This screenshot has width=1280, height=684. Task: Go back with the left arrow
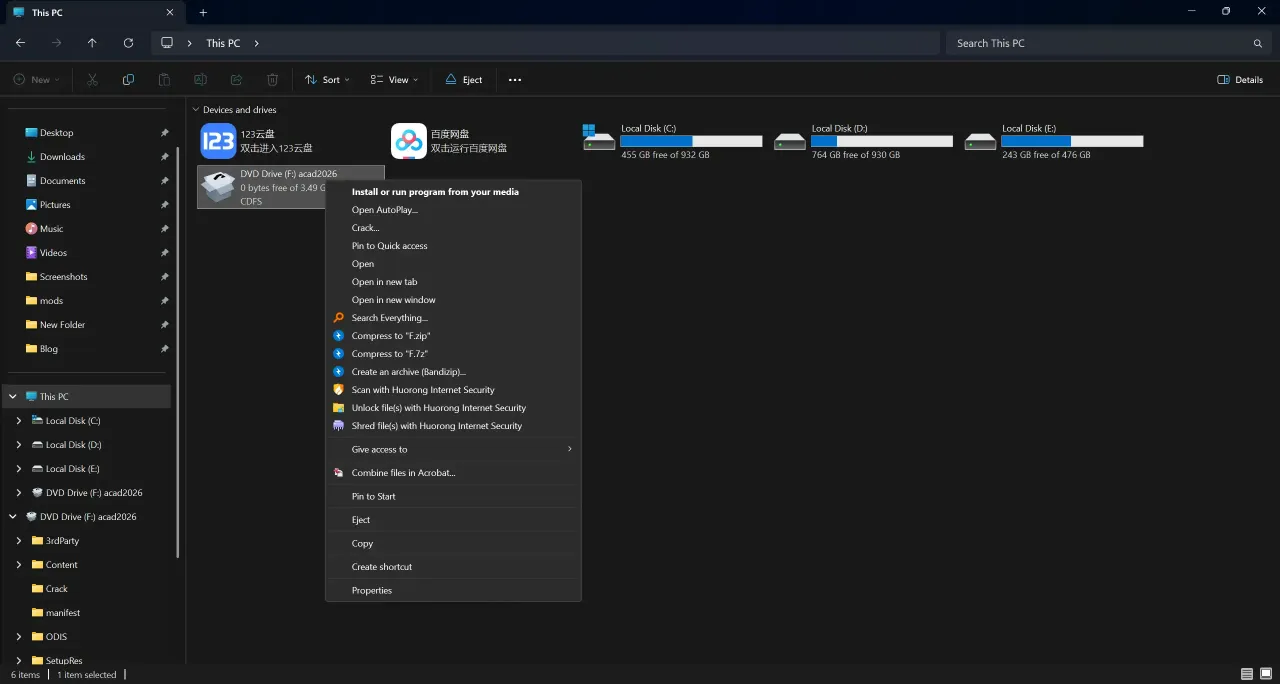click(x=20, y=43)
